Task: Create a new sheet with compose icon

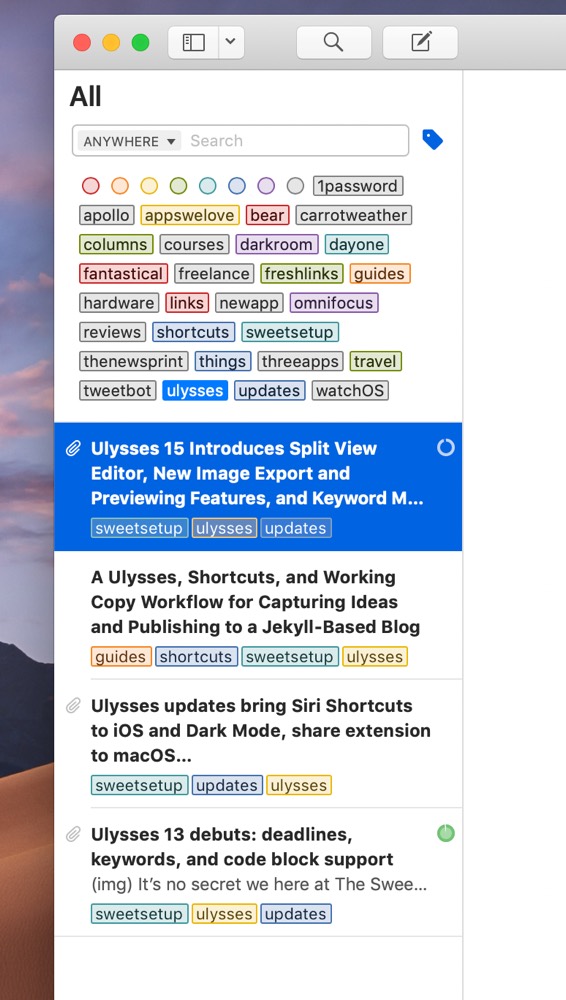Action: pos(420,43)
